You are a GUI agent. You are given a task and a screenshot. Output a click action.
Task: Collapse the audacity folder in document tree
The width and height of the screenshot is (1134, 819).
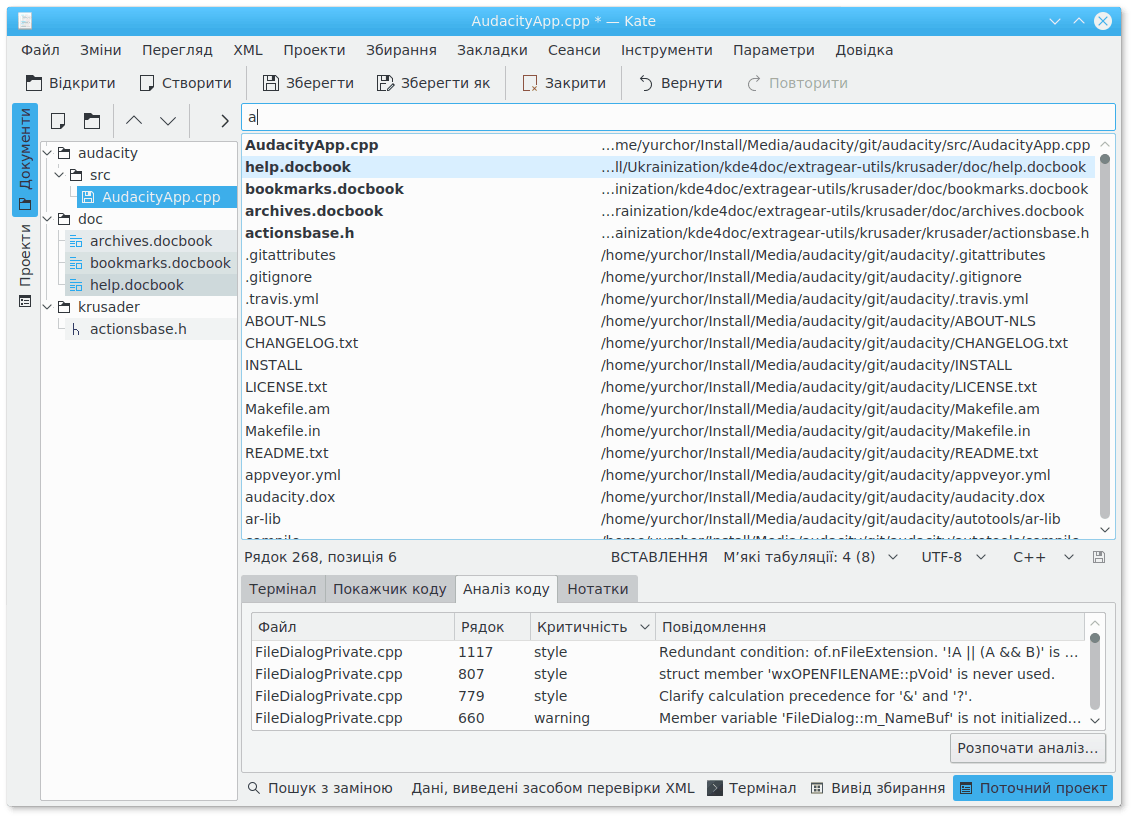(x=49, y=153)
